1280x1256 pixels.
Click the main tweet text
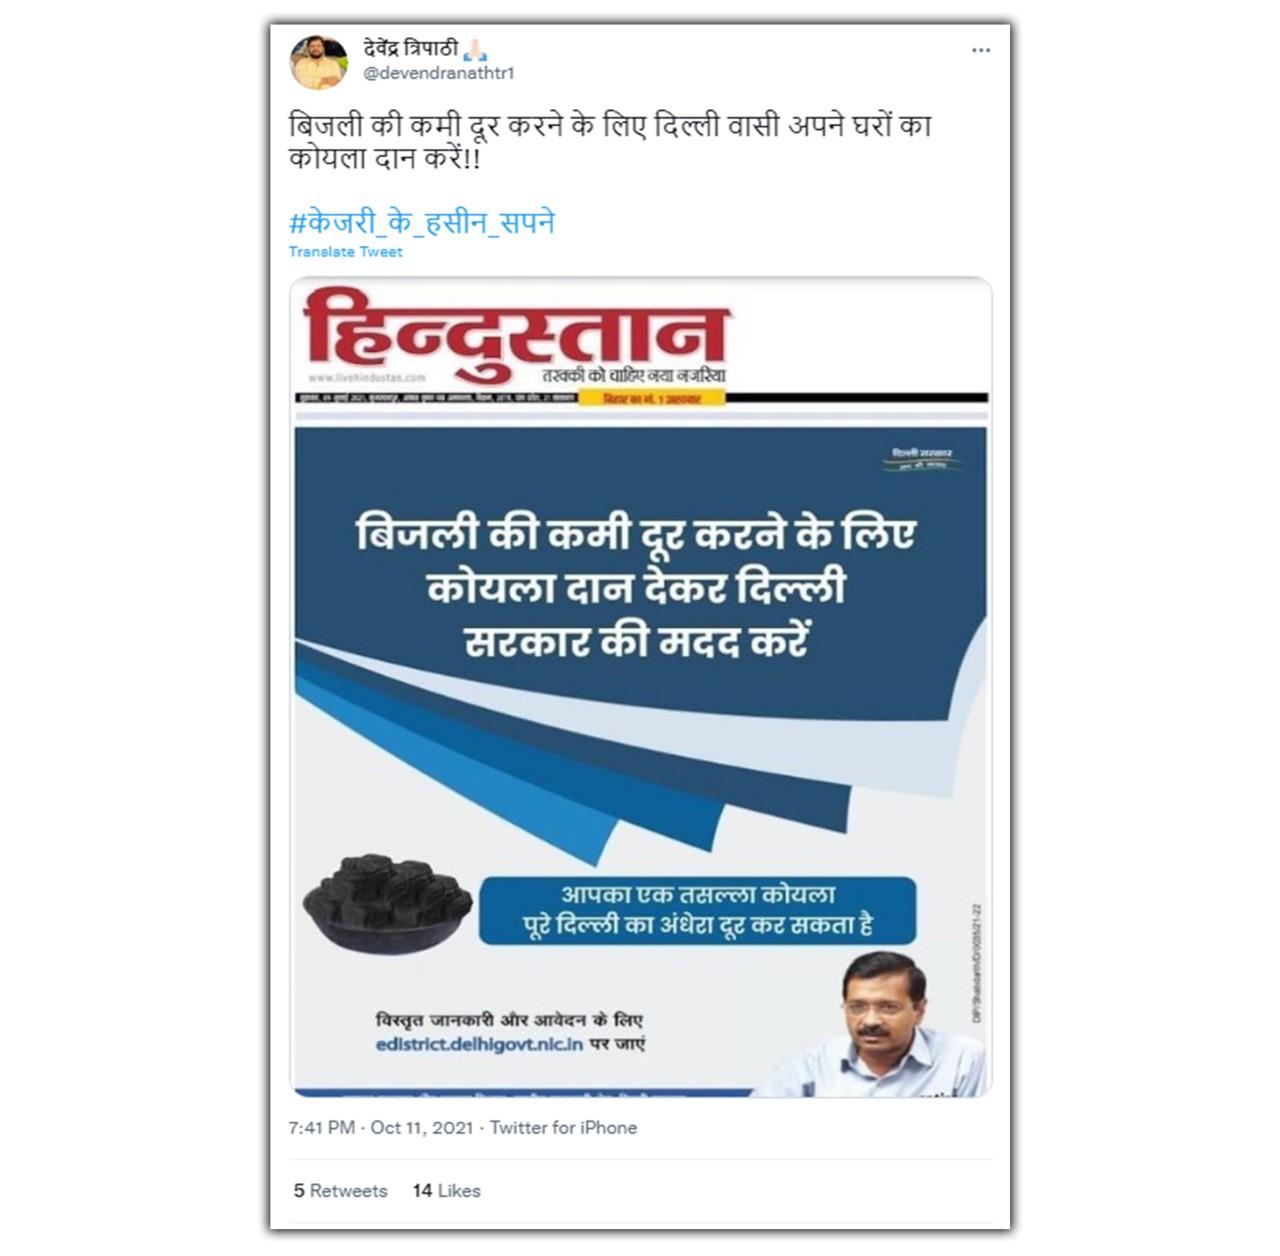pyautogui.click(x=610, y=141)
